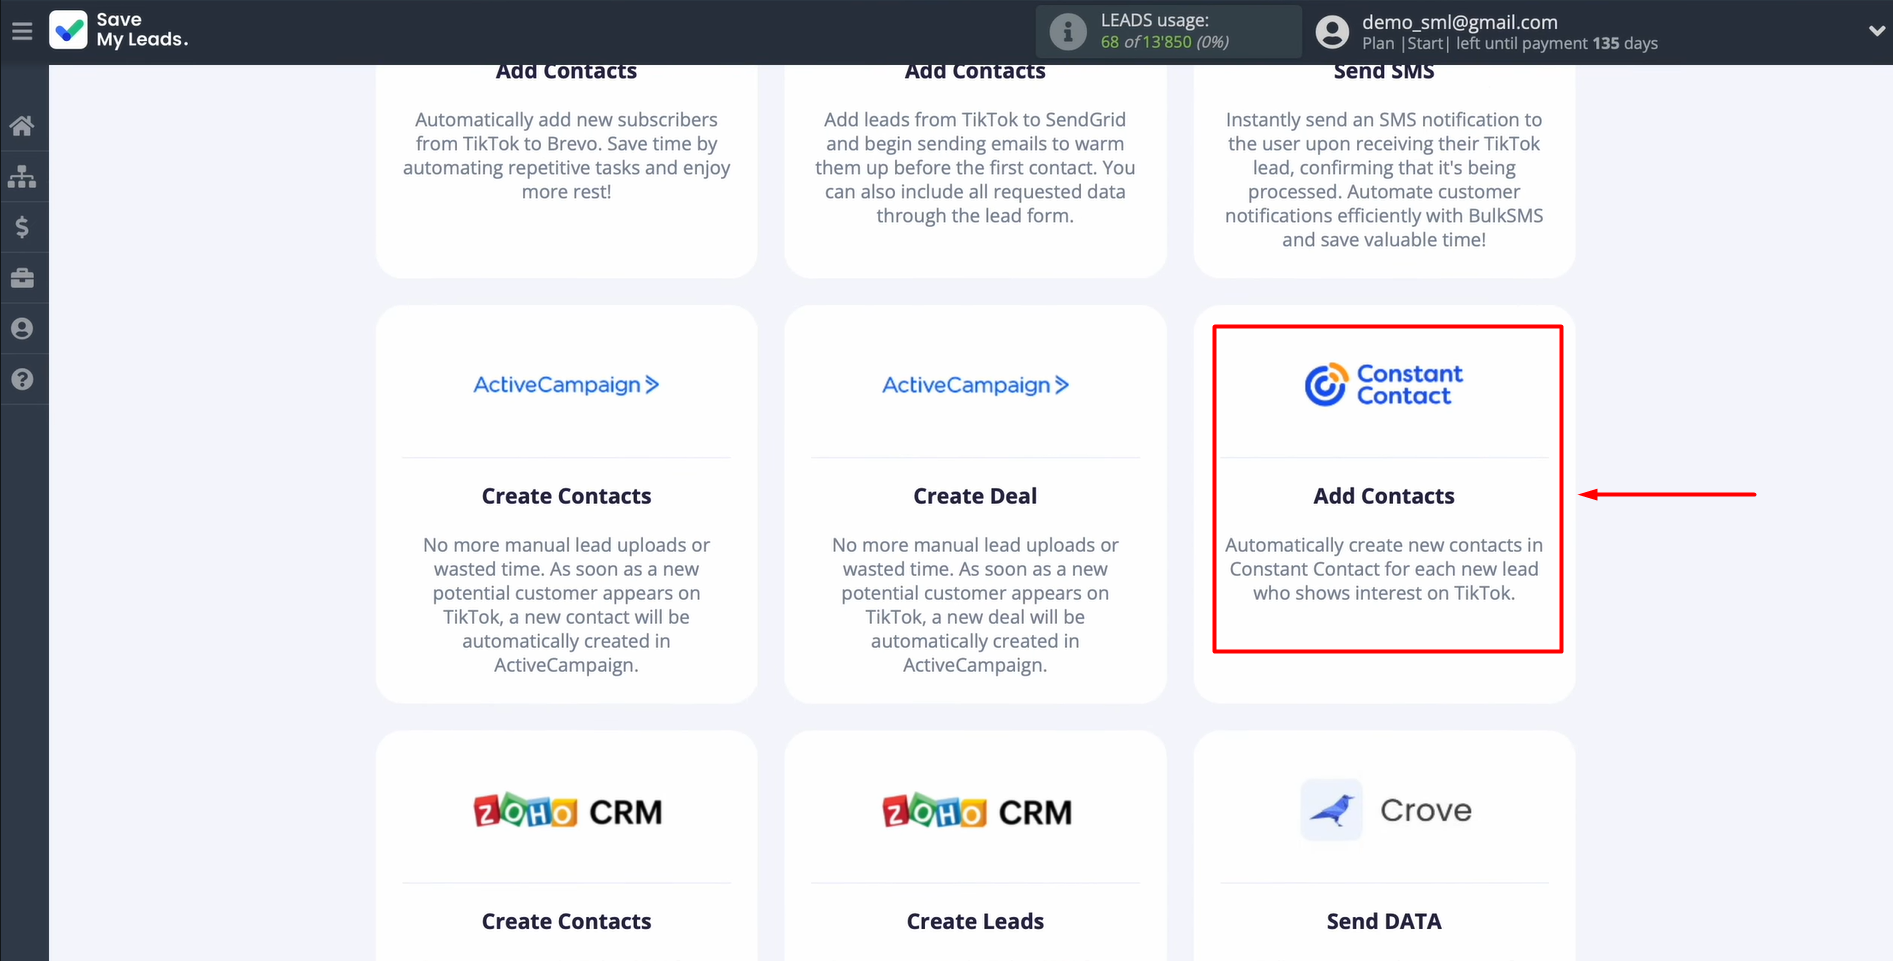This screenshot has height=961, width=1893.
Task: Open help via the question mark icon
Action: [x=23, y=379]
